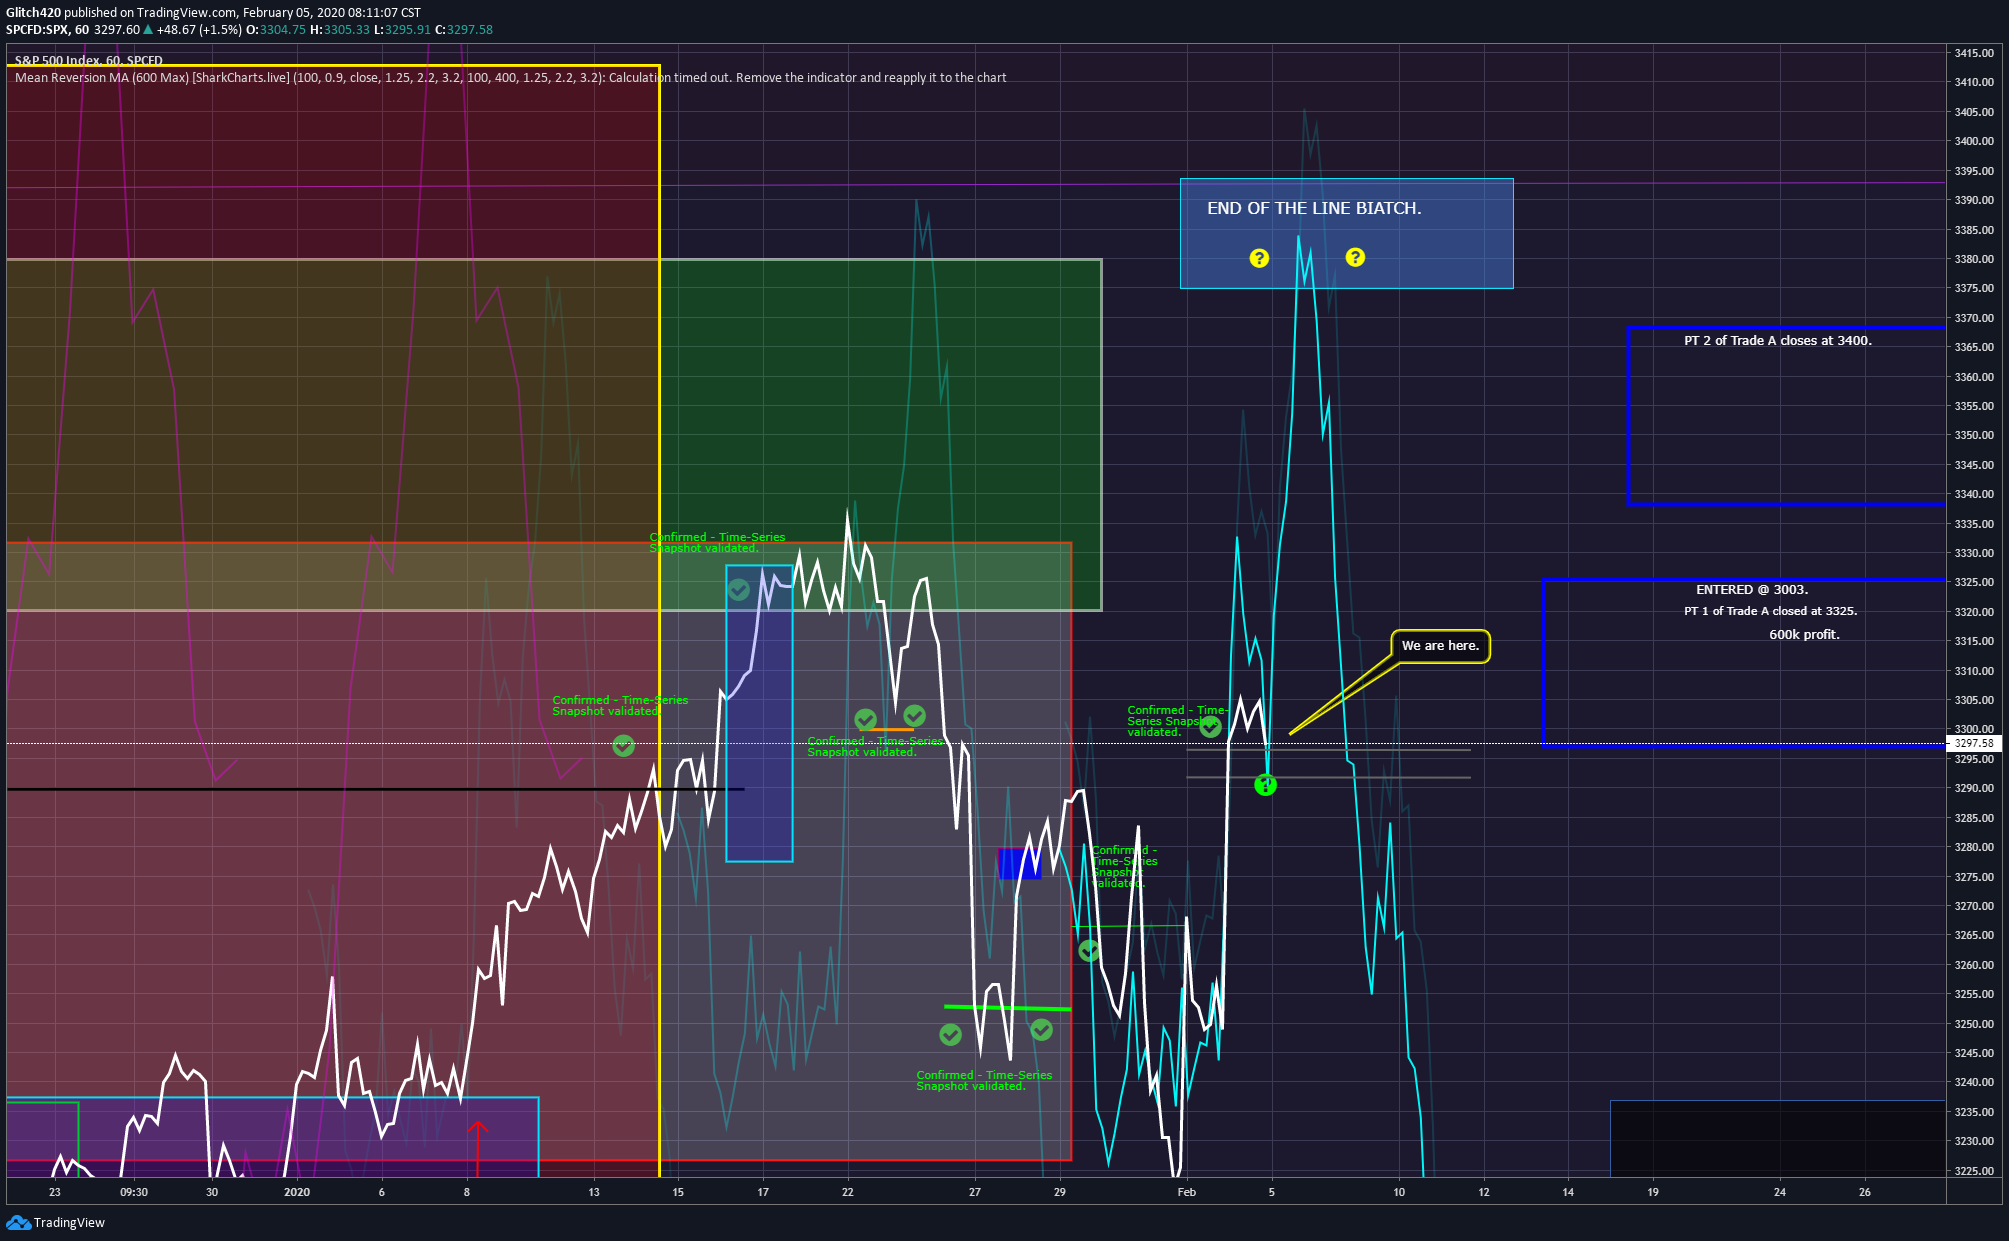The height and width of the screenshot is (1241, 2009).
Task: Click the '600k profit.' note
Action: pyautogui.click(x=1804, y=635)
